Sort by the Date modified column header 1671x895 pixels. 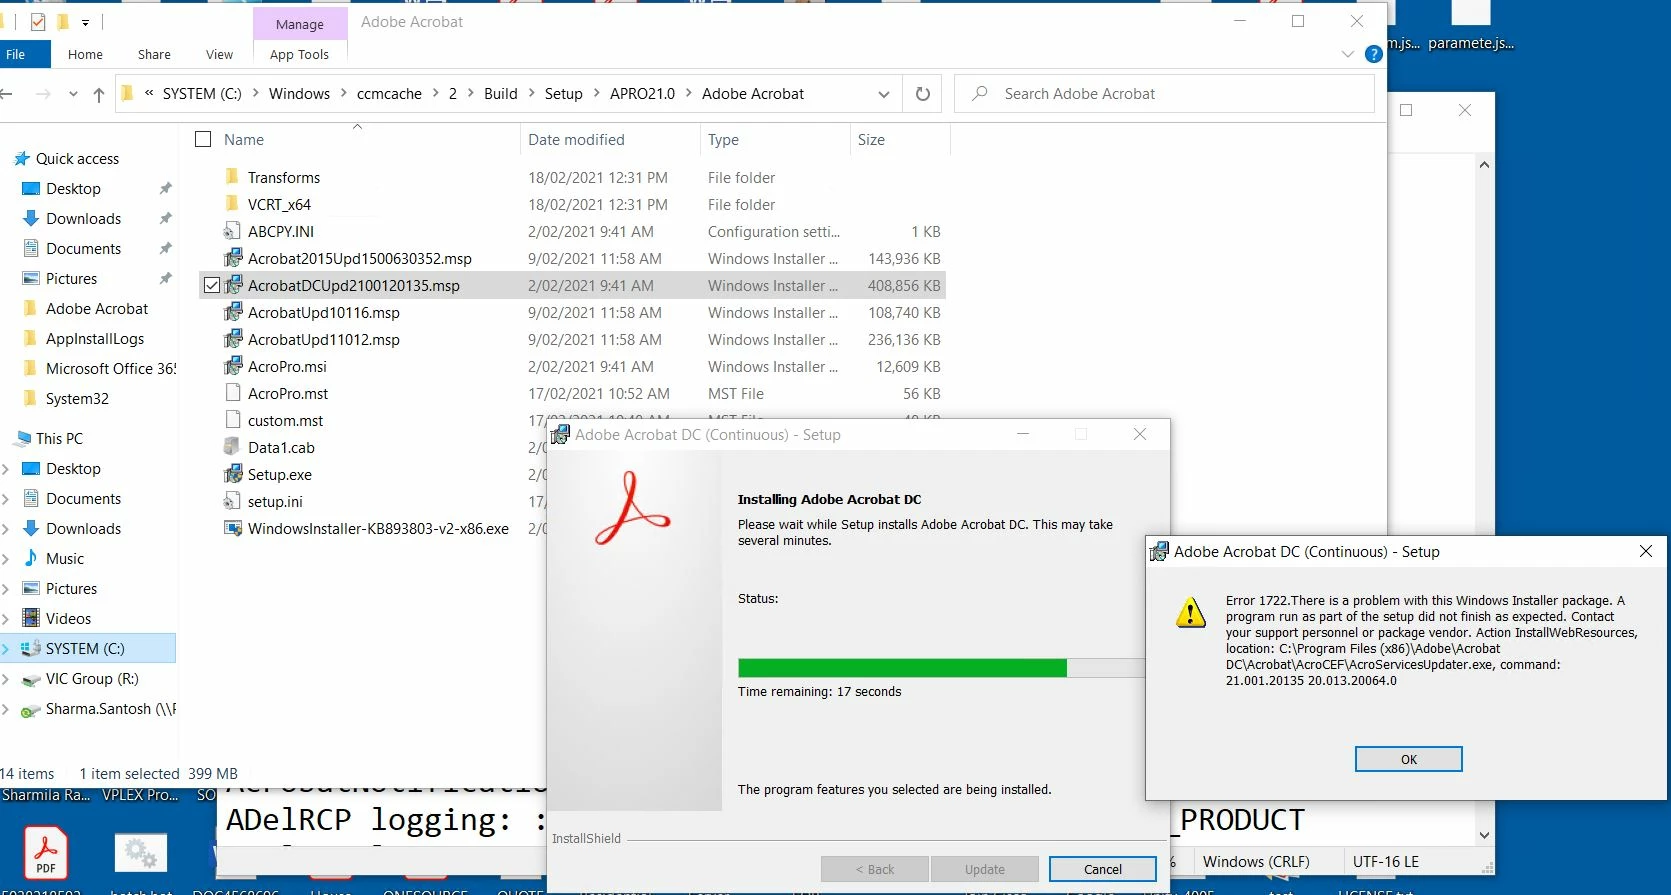(576, 139)
